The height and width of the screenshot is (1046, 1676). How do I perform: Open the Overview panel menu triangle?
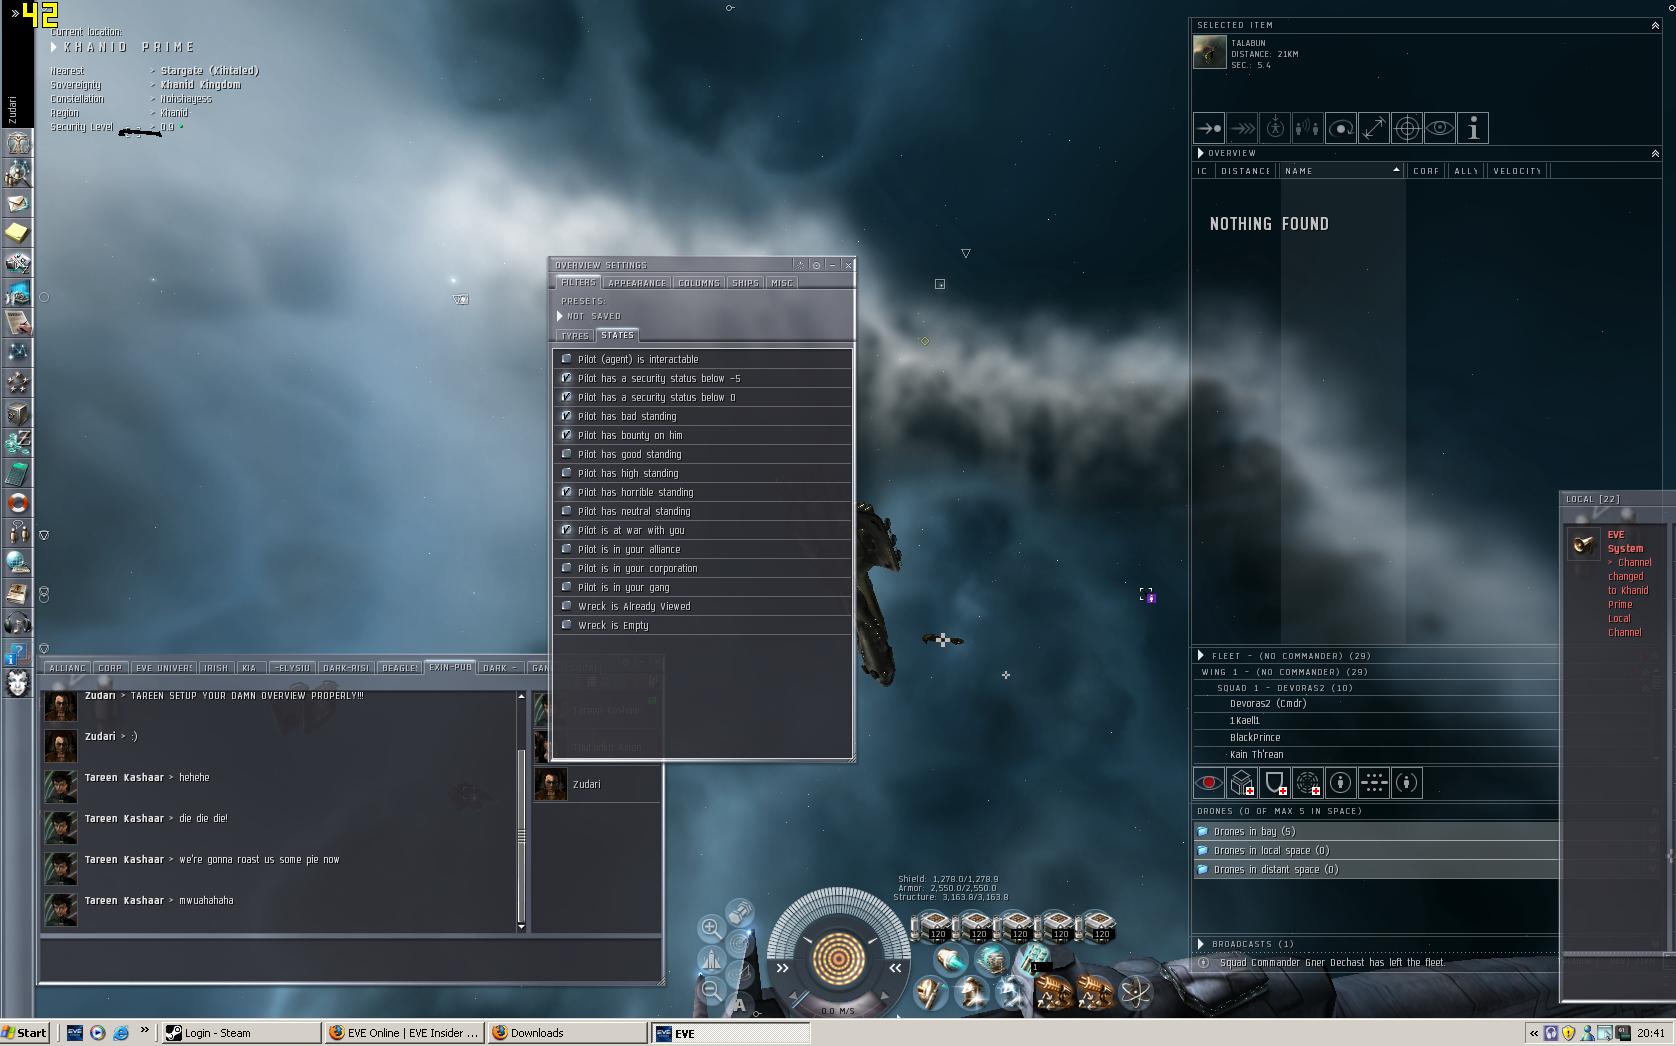click(1201, 153)
